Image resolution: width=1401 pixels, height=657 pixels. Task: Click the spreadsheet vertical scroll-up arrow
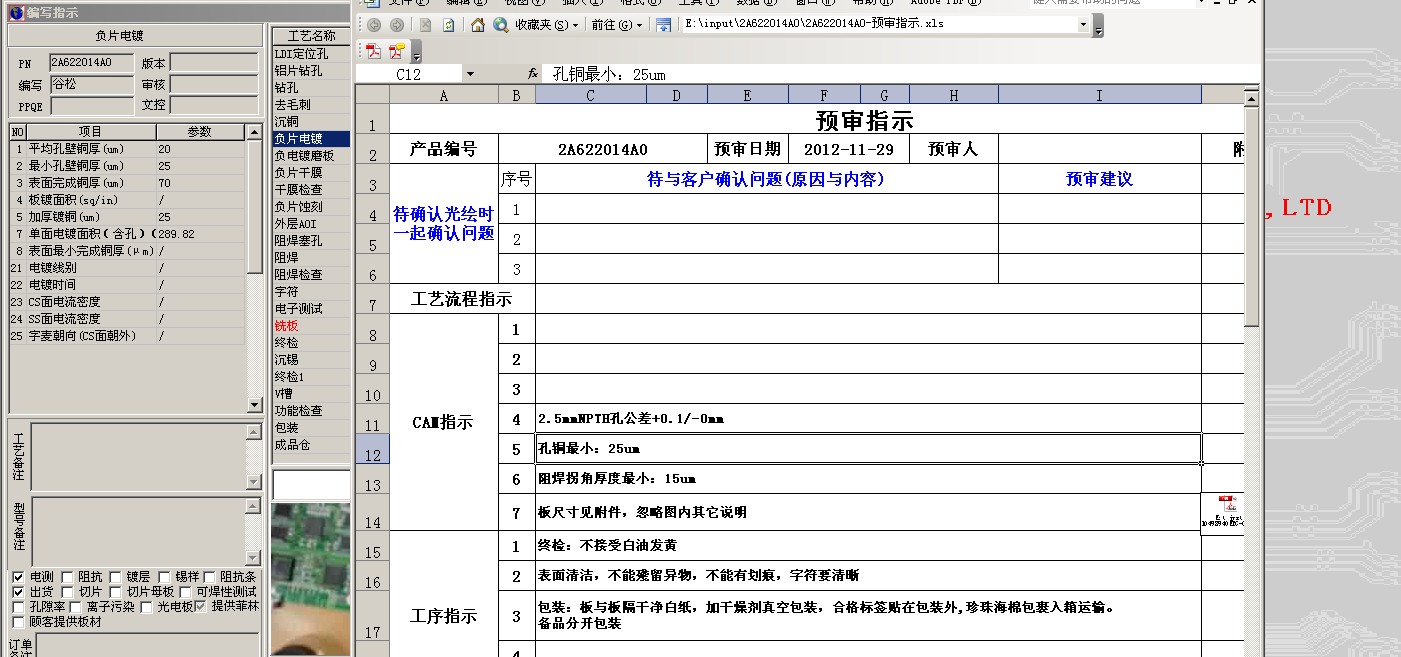[x=1250, y=97]
